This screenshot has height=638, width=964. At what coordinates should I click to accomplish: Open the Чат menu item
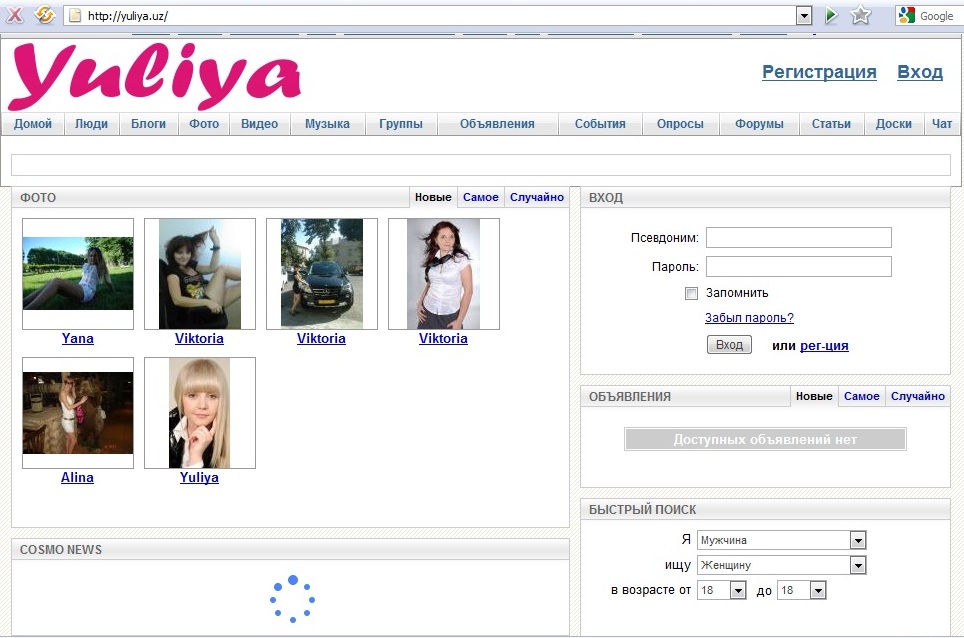941,124
